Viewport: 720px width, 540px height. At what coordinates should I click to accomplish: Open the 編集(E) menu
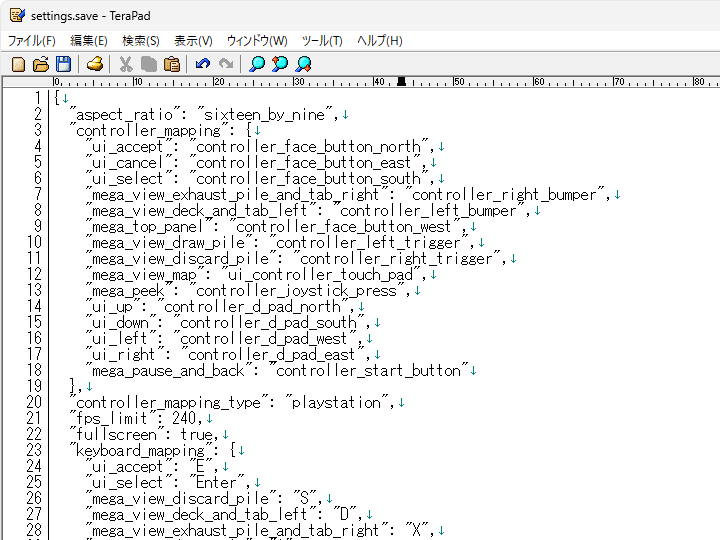88,41
